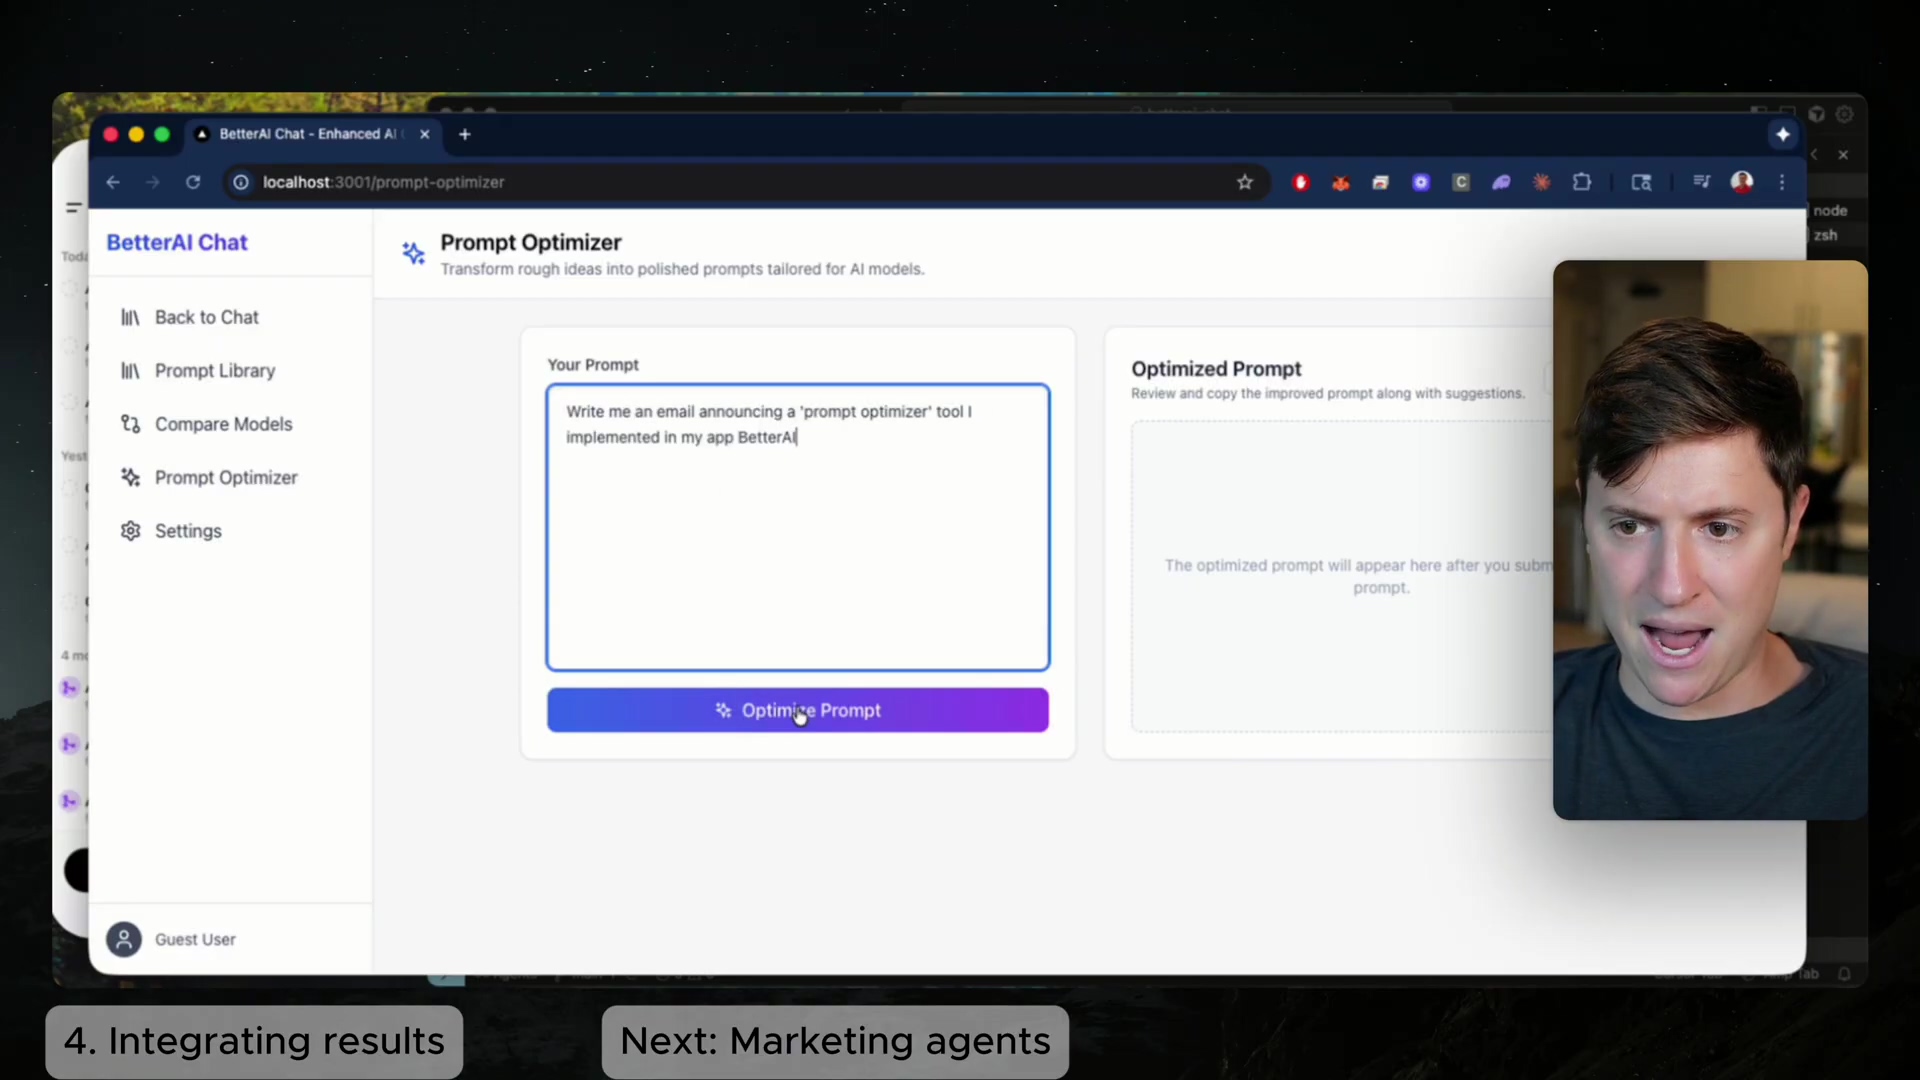Click the hamburger menu in background window

click(x=73, y=208)
